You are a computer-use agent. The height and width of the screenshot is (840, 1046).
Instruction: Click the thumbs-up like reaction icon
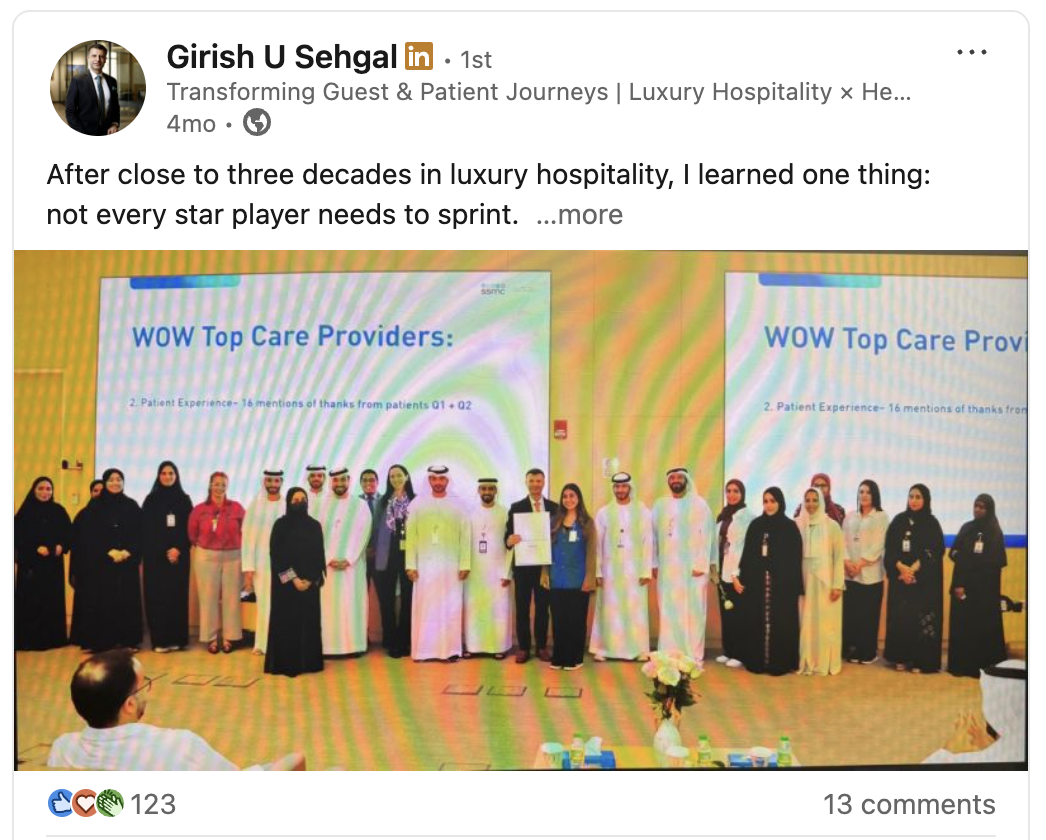coord(61,803)
